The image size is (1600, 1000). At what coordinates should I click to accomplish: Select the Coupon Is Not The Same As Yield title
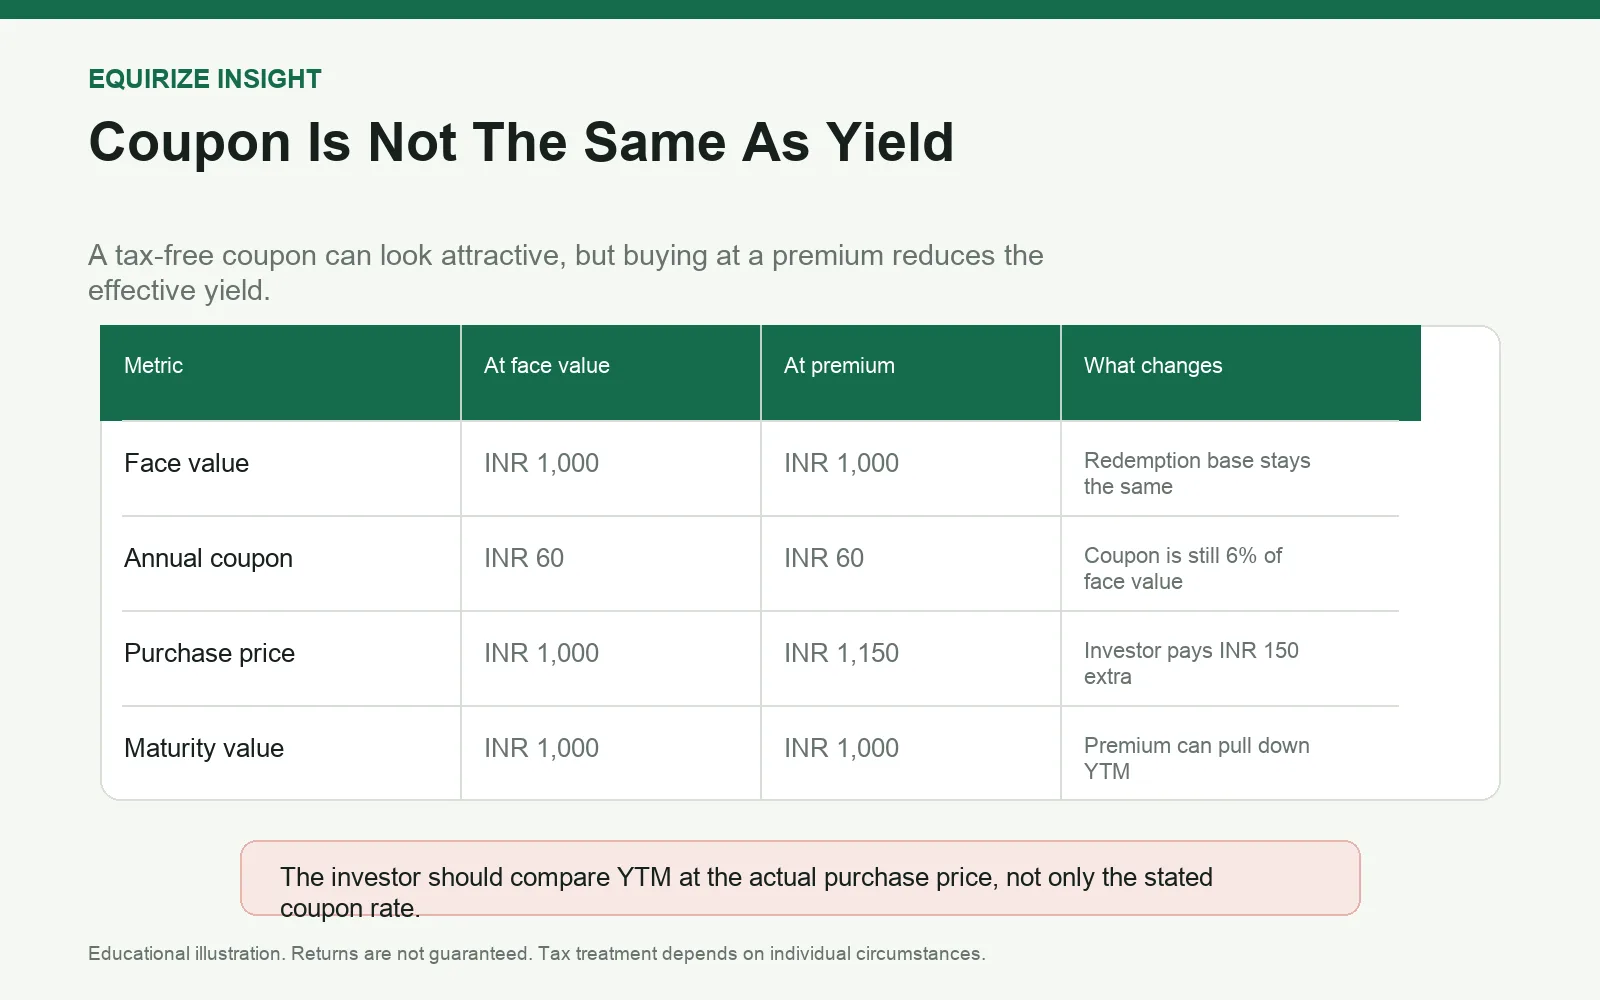coord(521,141)
